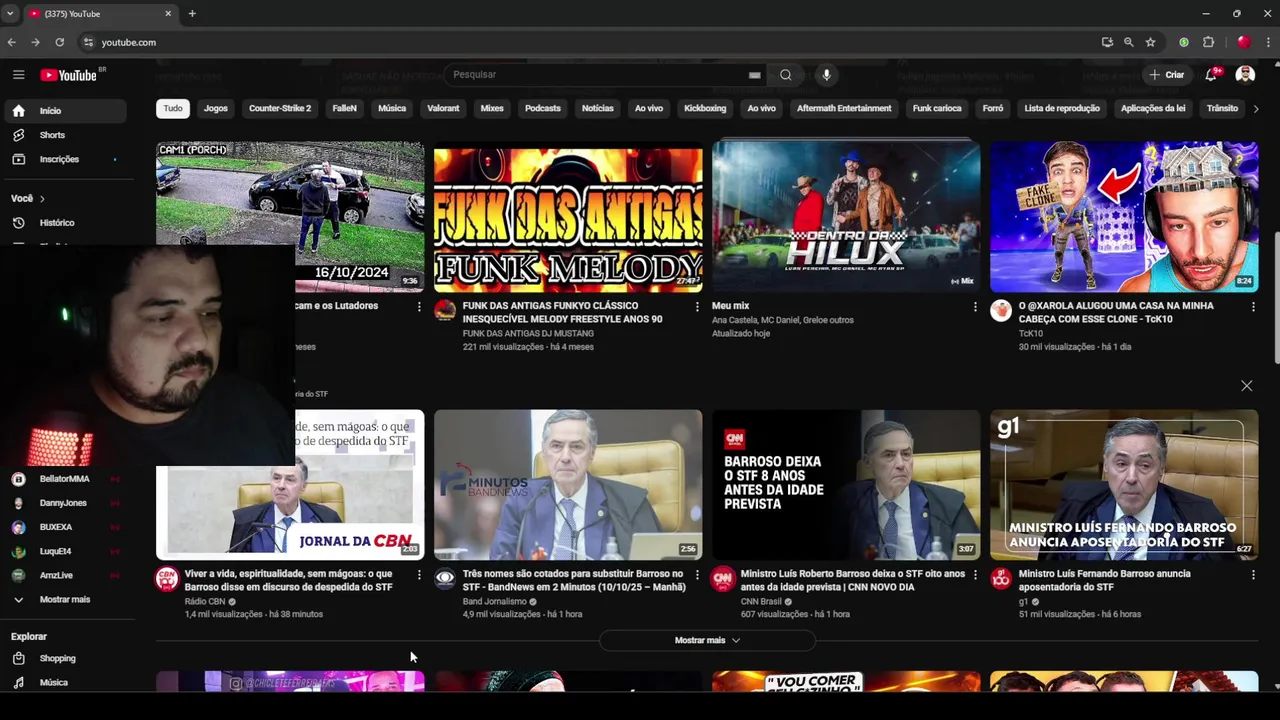
Task: Select the Jogos filter chip
Action: point(215,108)
